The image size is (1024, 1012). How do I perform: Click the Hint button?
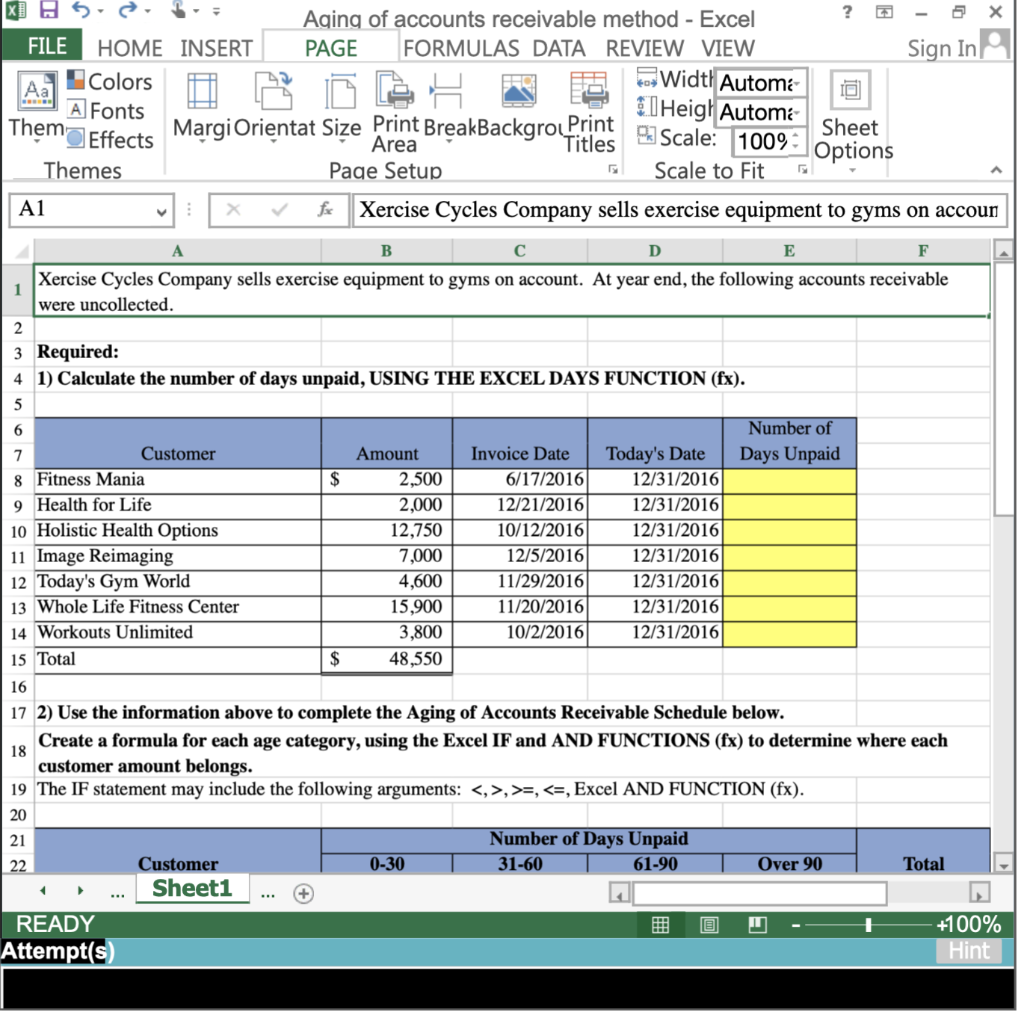967,951
